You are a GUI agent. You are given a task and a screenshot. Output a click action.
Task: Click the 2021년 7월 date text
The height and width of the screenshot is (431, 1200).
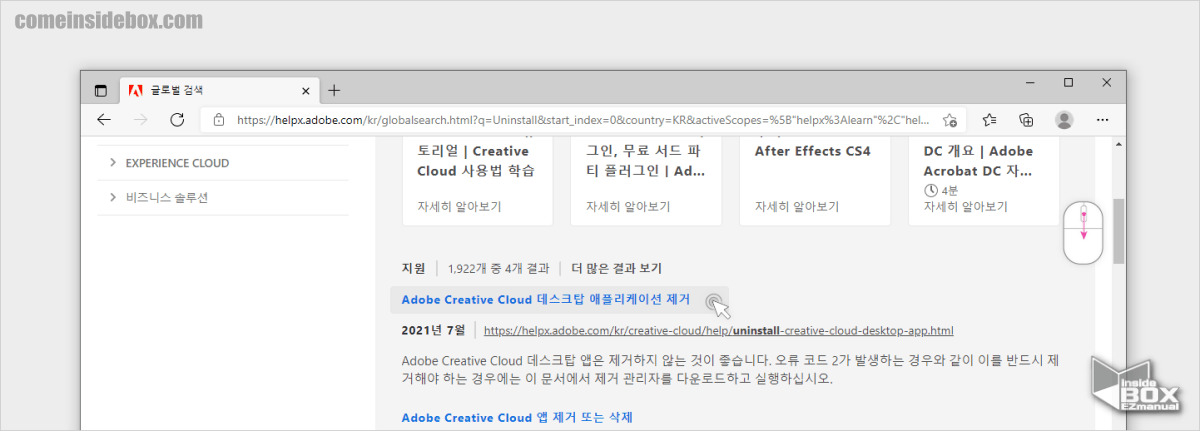point(433,330)
